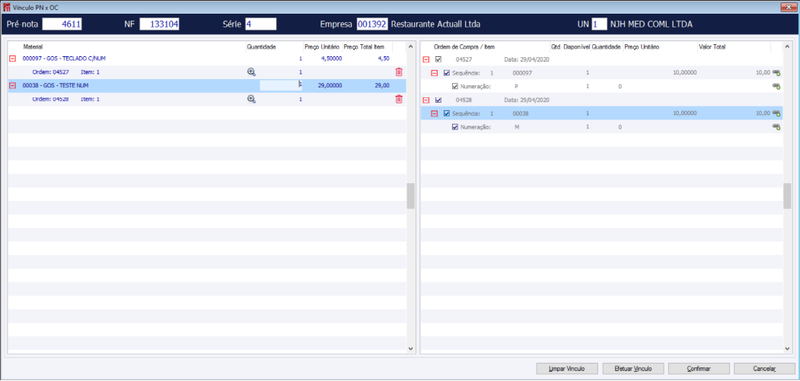The image size is (800, 381).
Task: Click right panel Preço Unitário column header
Action: (642, 46)
